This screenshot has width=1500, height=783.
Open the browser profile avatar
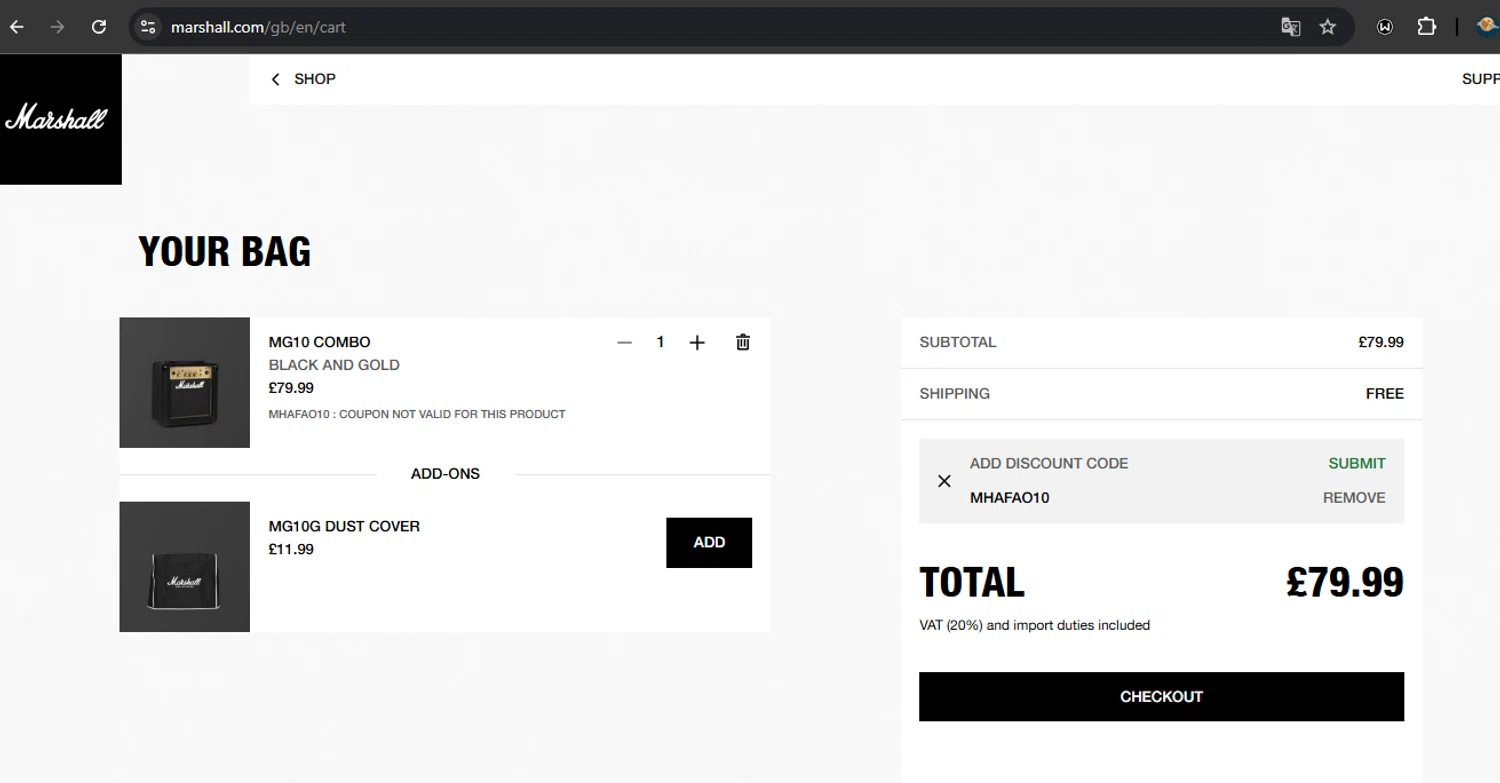(x=1488, y=27)
